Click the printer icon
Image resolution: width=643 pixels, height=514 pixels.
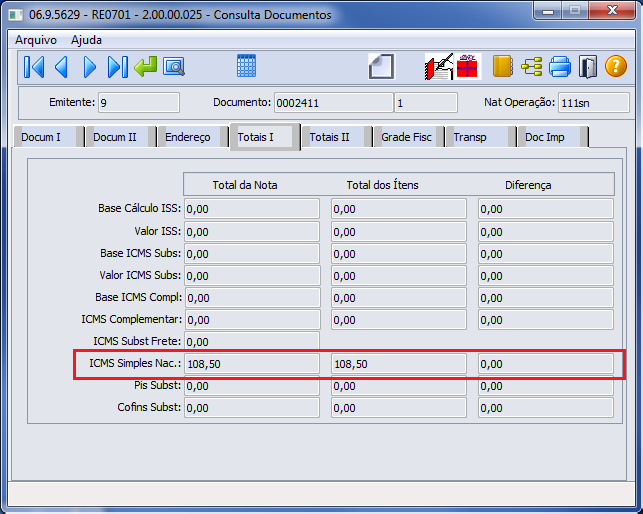[x=560, y=66]
